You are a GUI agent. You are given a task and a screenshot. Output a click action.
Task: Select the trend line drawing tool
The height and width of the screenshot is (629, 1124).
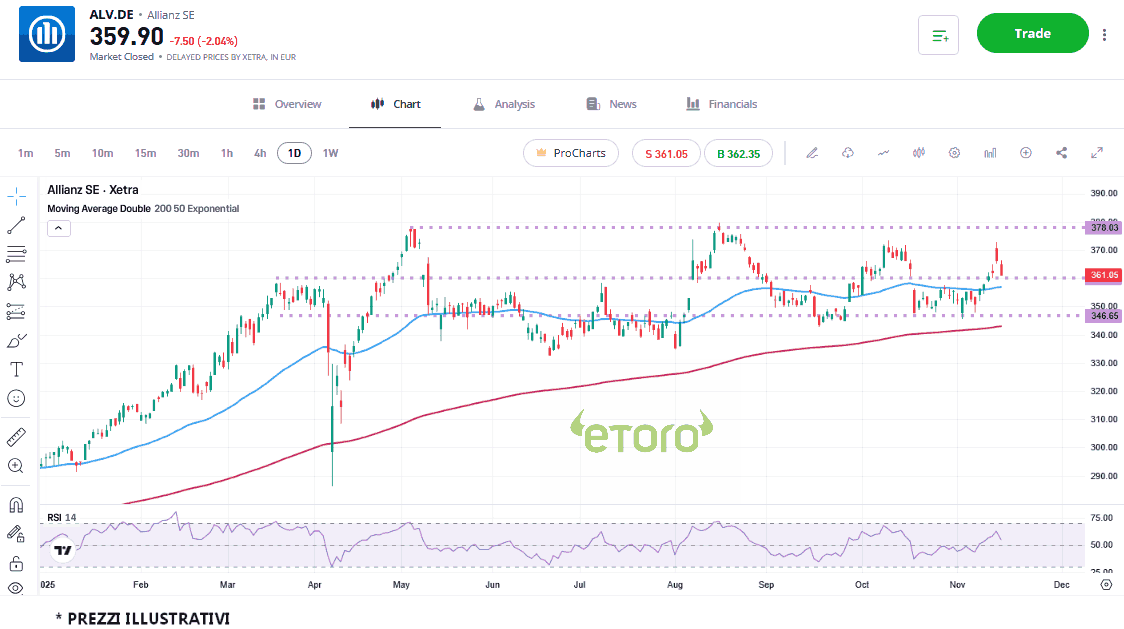16,225
